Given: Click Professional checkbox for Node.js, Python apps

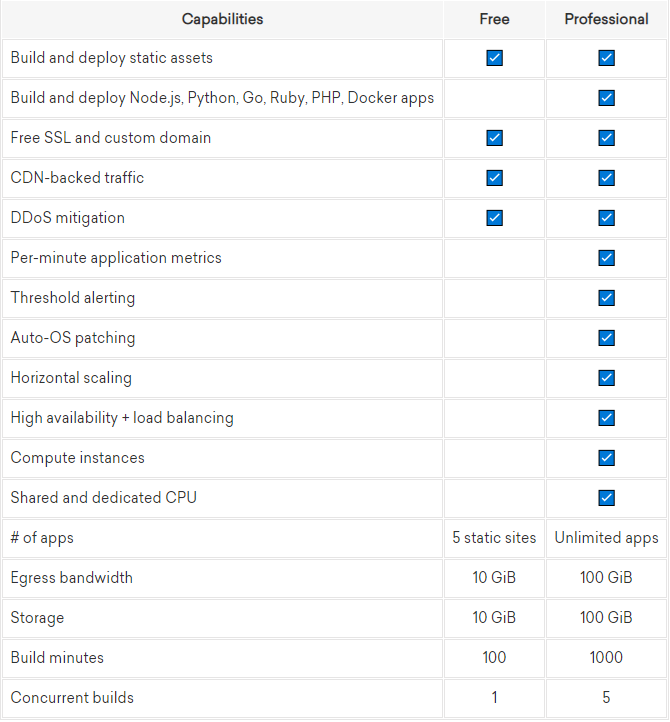Looking at the screenshot, I should click(x=606, y=98).
